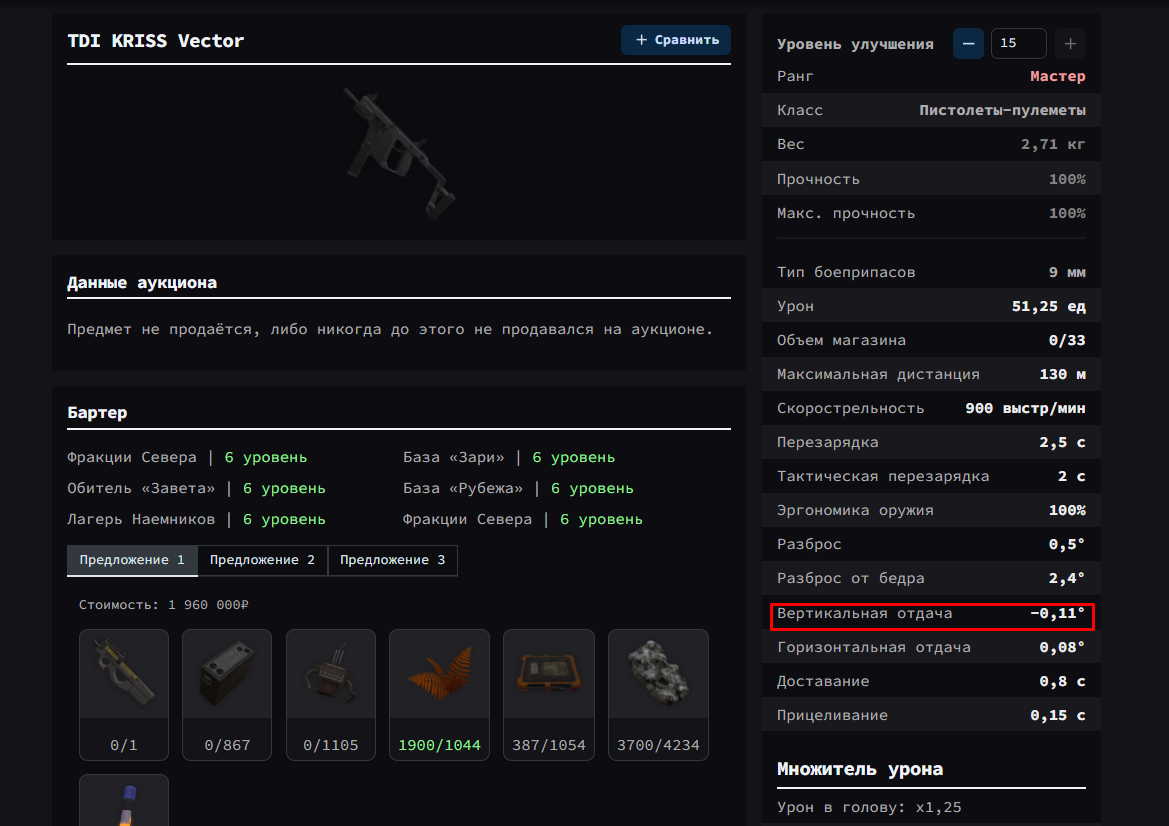Open barter item with 0/1 count
Screen dimensions: 1169x826
tap(124, 695)
